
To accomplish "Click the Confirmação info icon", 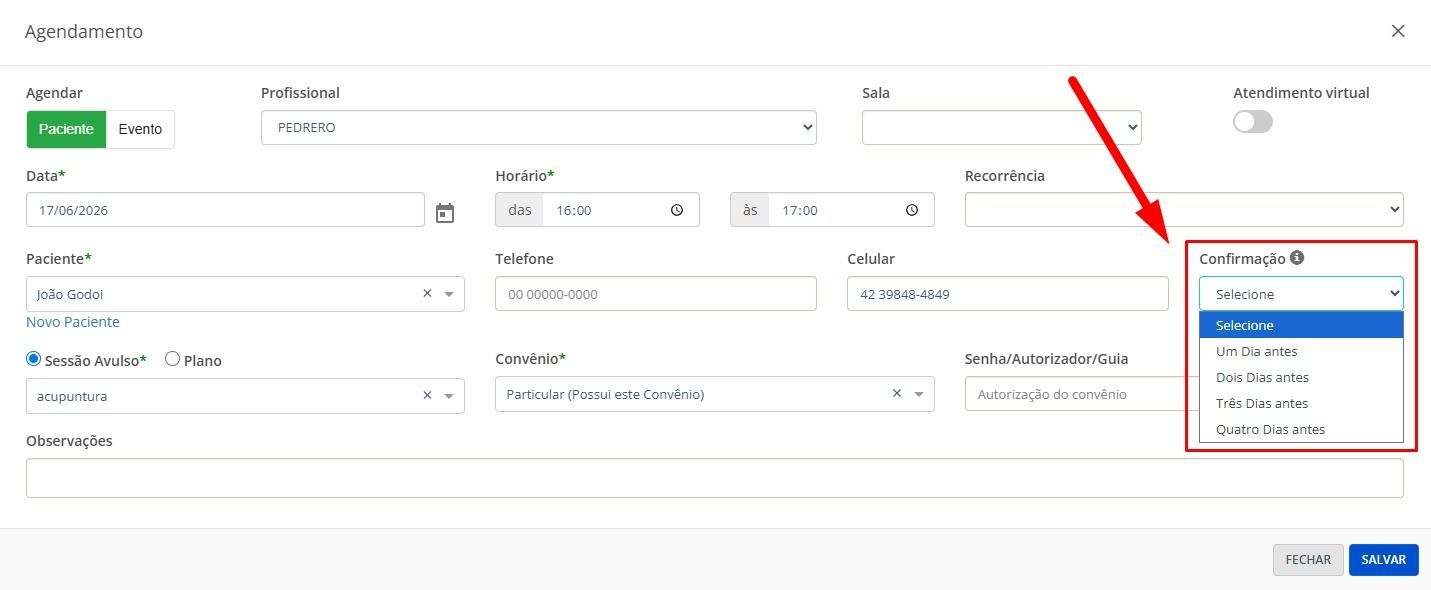I will point(1297,258).
